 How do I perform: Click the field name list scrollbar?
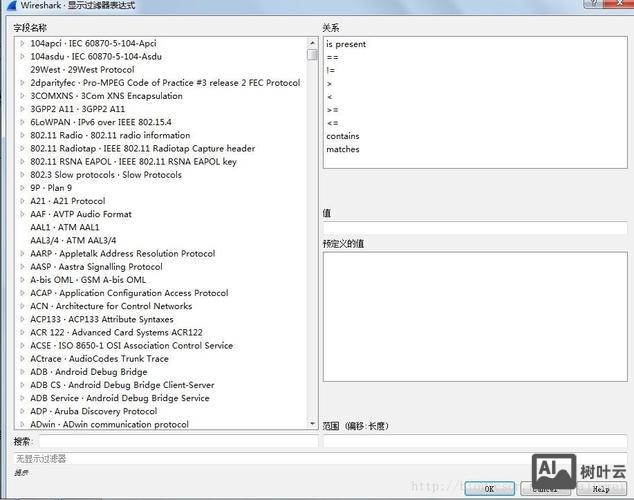point(311,230)
